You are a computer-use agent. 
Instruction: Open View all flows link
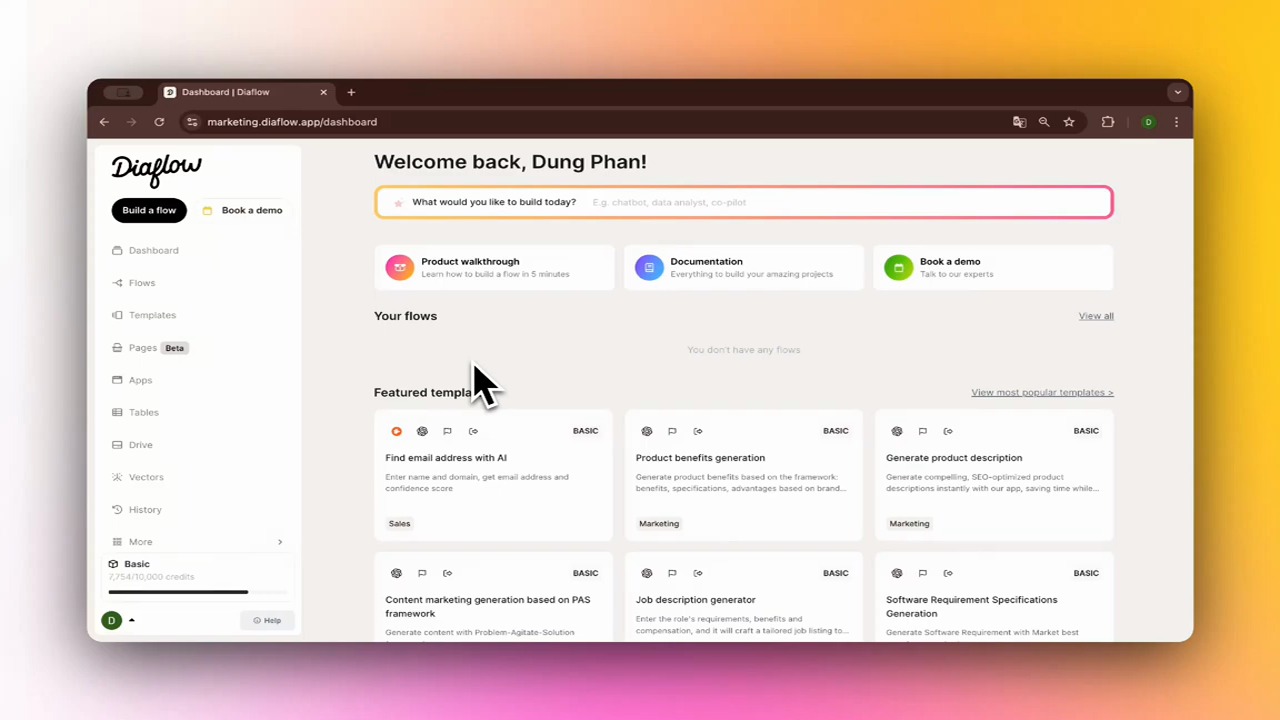click(x=1096, y=316)
